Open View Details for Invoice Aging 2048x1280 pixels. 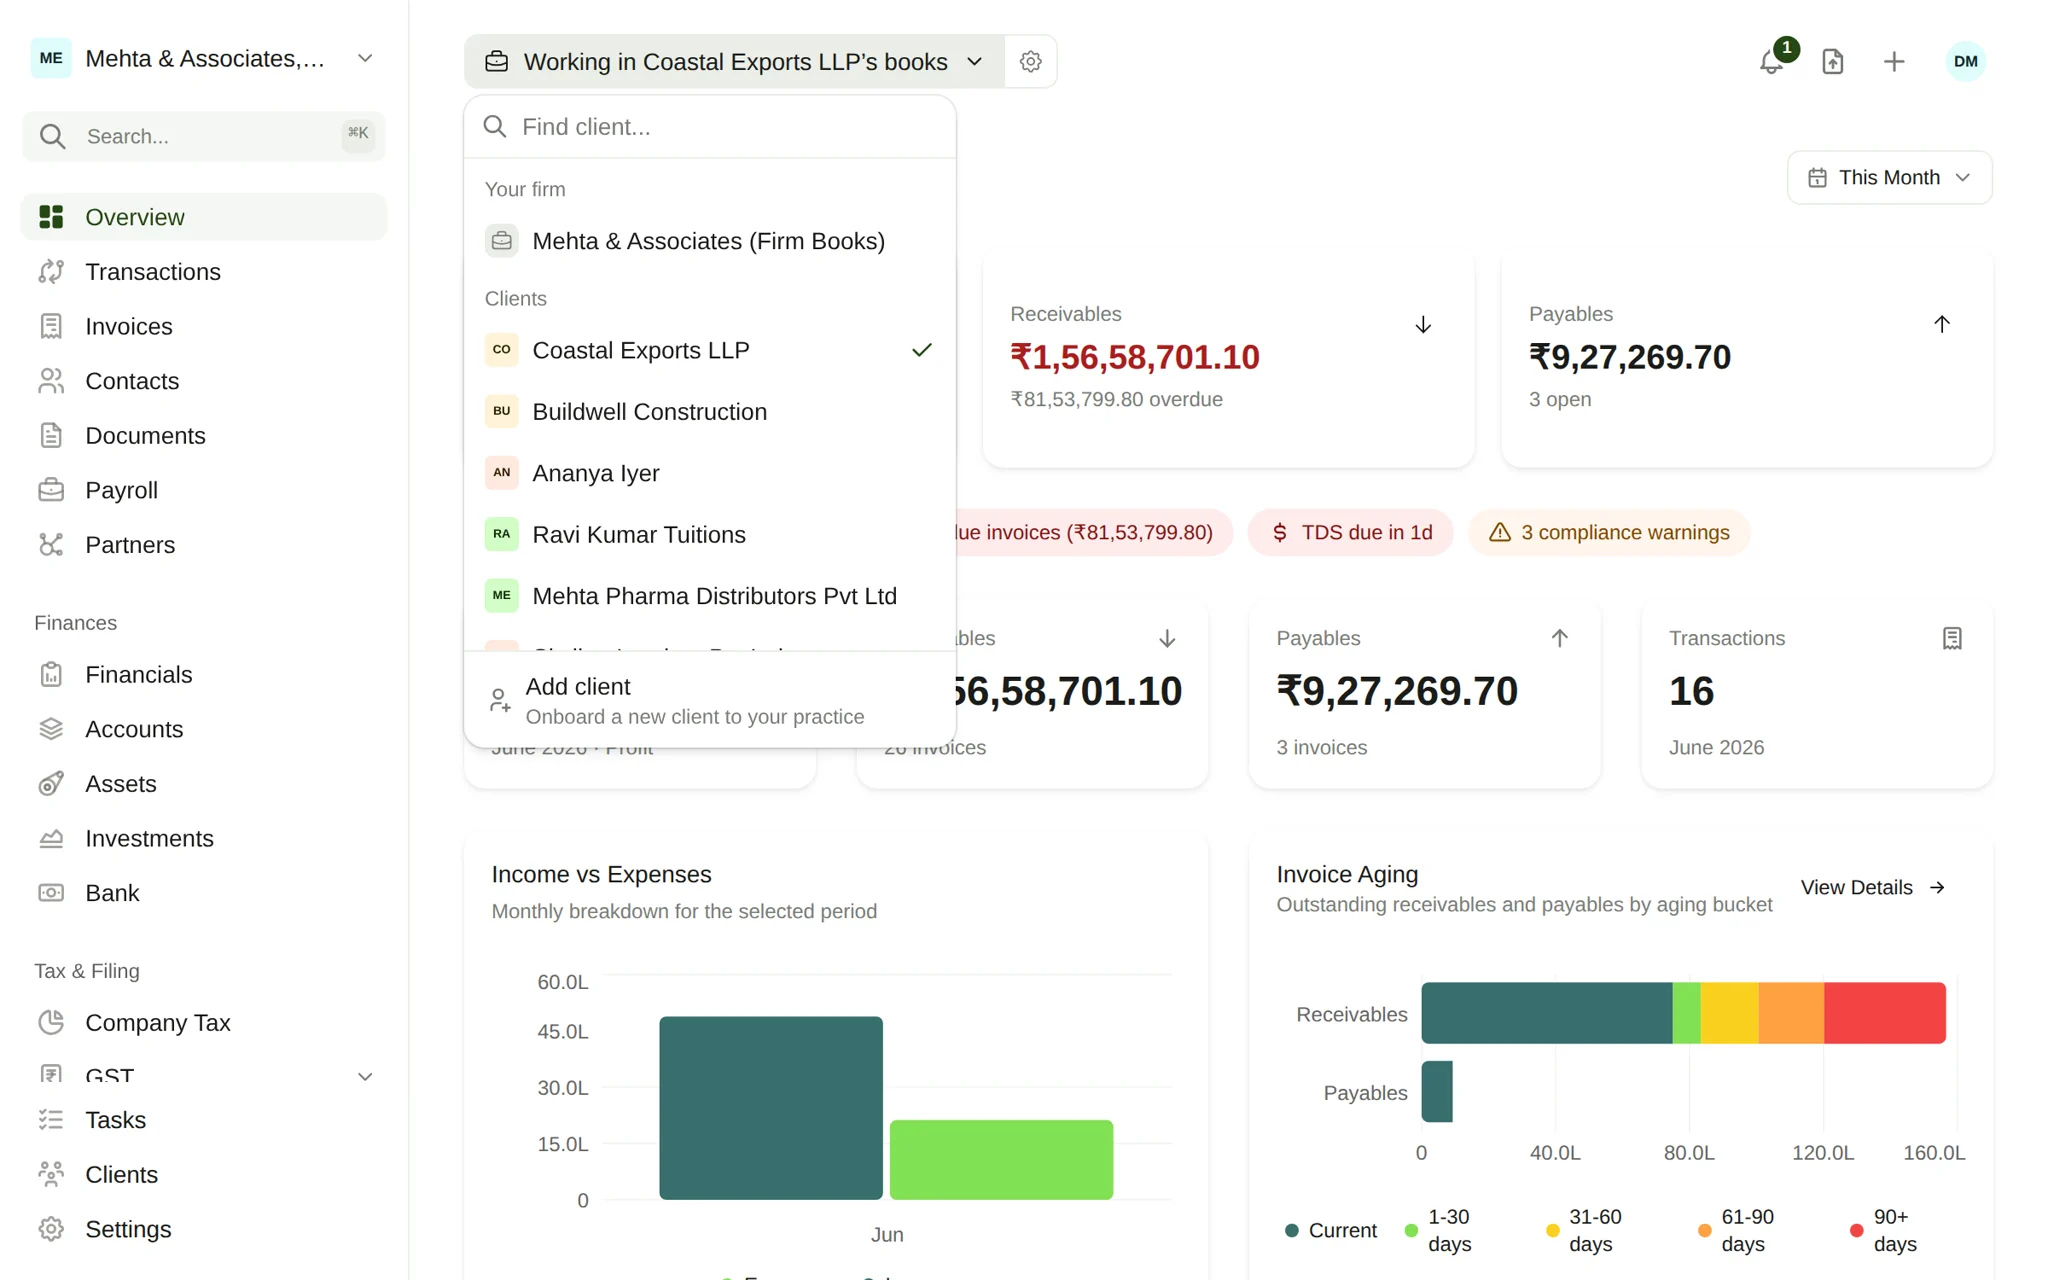pyautogui.click(x=1872, y=887)
